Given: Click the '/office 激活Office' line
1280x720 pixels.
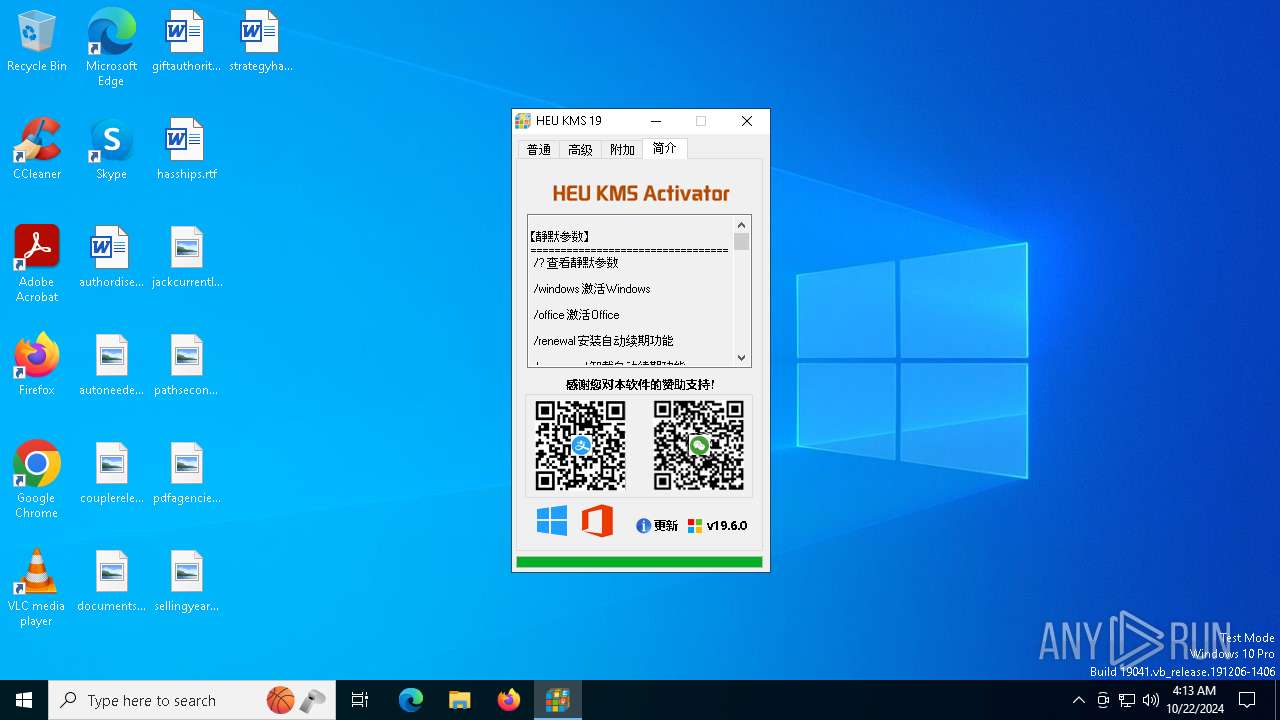Looking at the screenshot, I should tap(576, 315).
